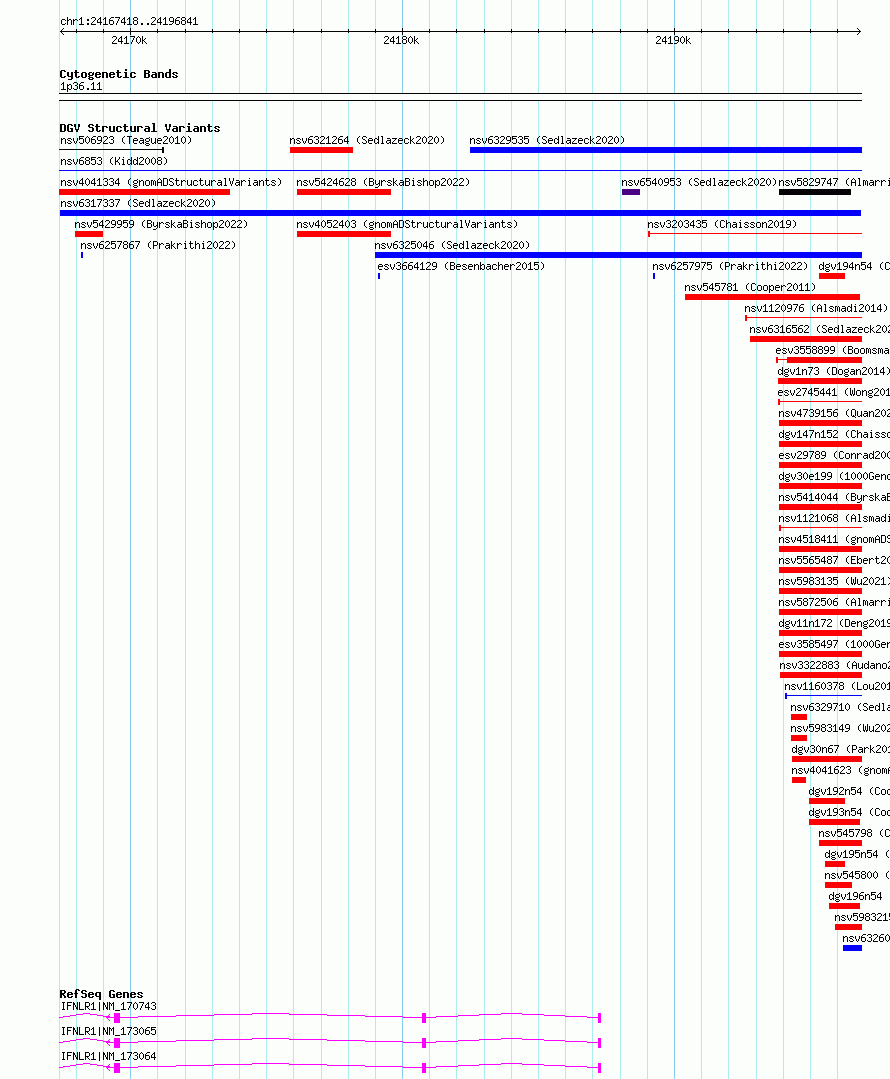
Task: Select the IFNLR1|NM_173064 transcript label
Action: click(x=109, y=1056)
